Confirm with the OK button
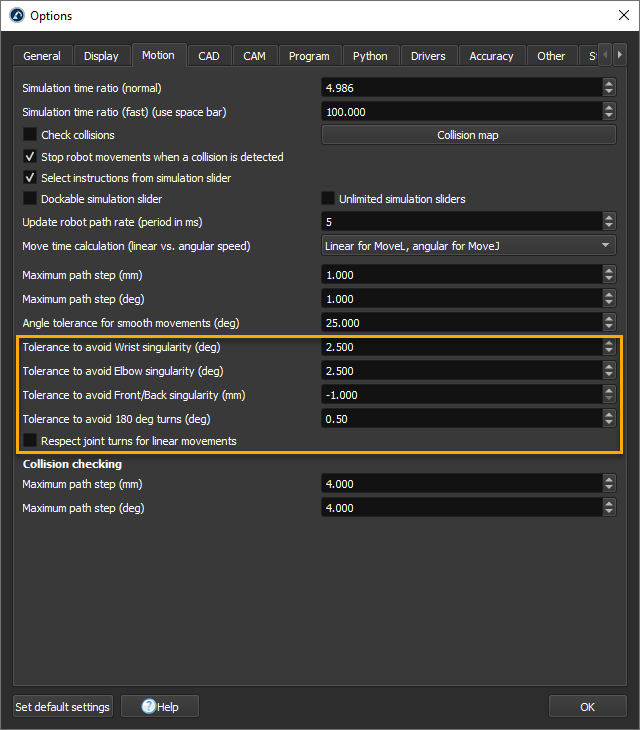This screenshot has height=730, width=640. click(587, 707)
